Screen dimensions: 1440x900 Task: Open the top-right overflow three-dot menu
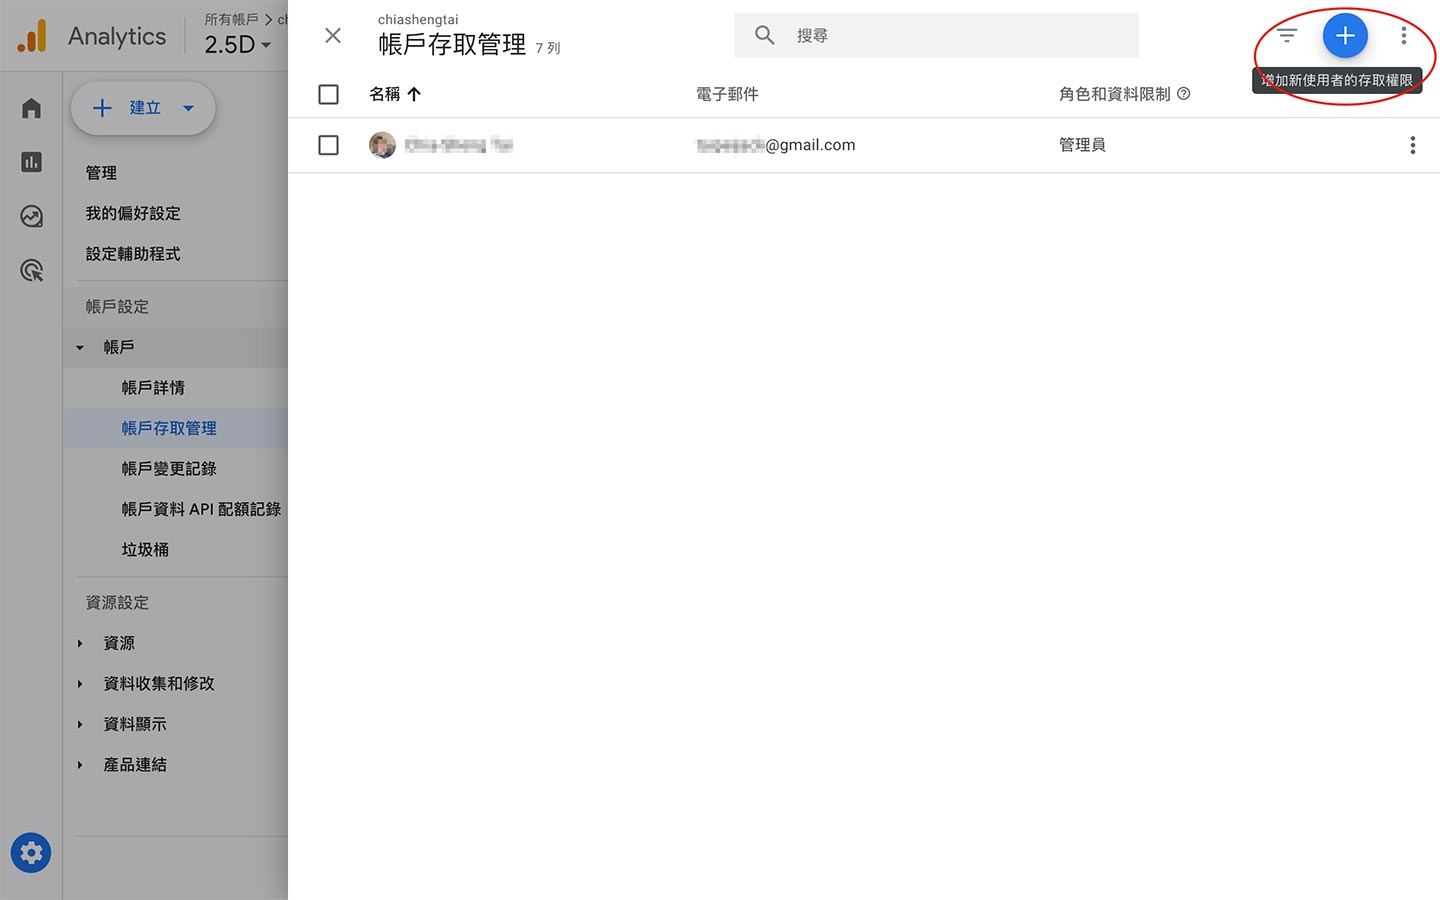pos(1404,35)
